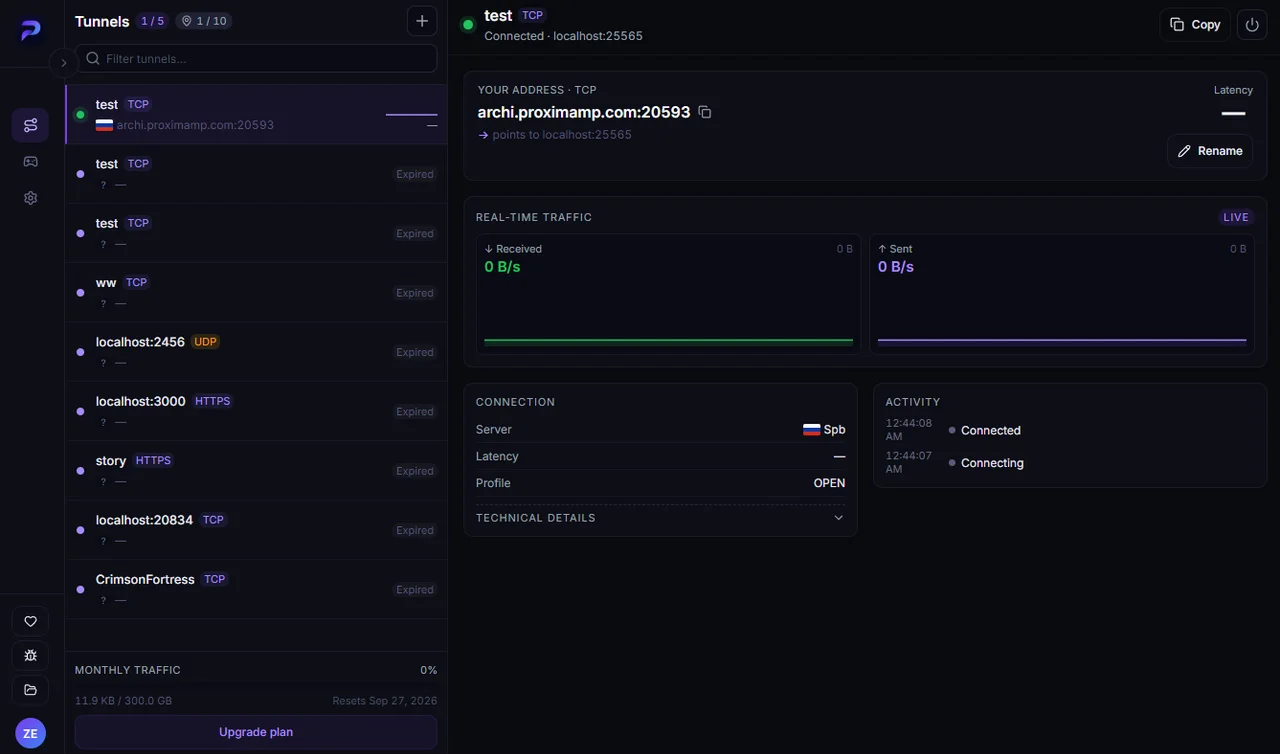Click the Copy button in the header
This screenshot has width=1280, height=754.
(1195, 24)
